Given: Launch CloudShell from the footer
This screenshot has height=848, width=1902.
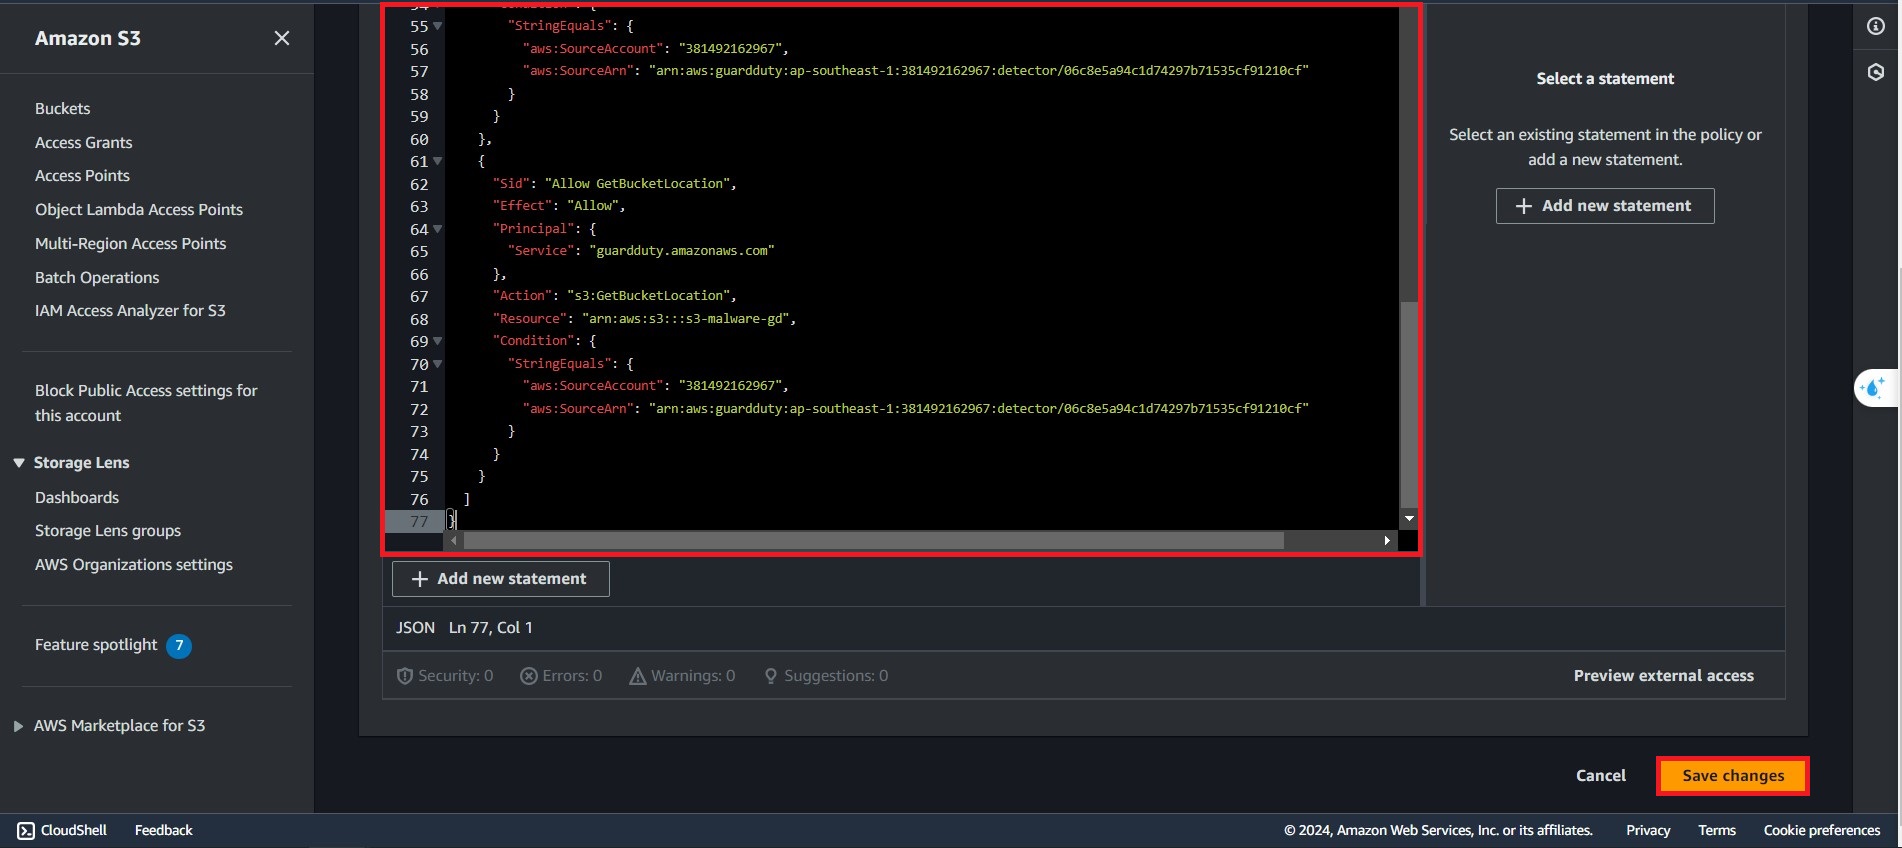Looking at the screenshot, I should click(62, 830).
